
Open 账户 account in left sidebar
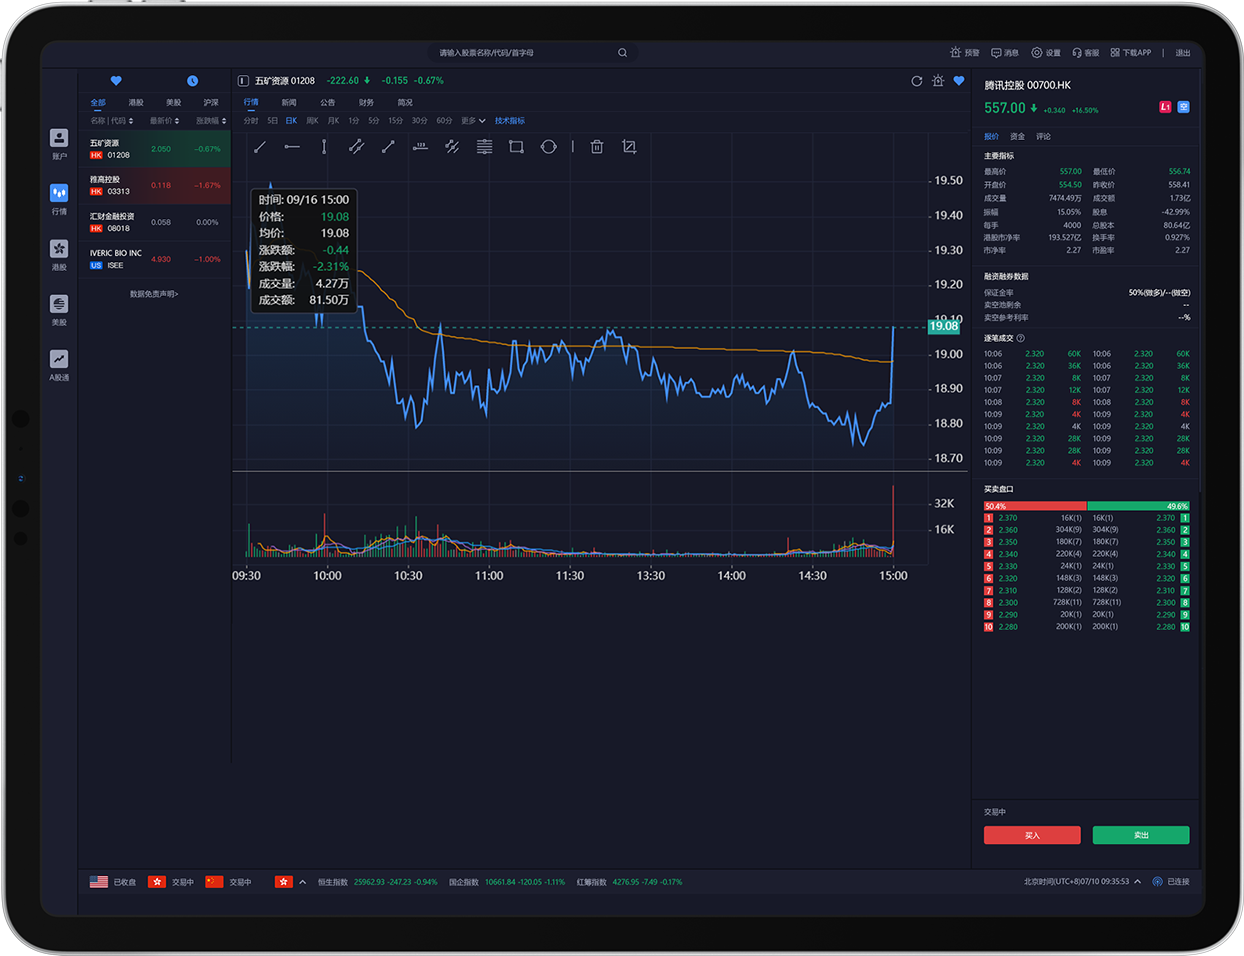click(59, 144)
